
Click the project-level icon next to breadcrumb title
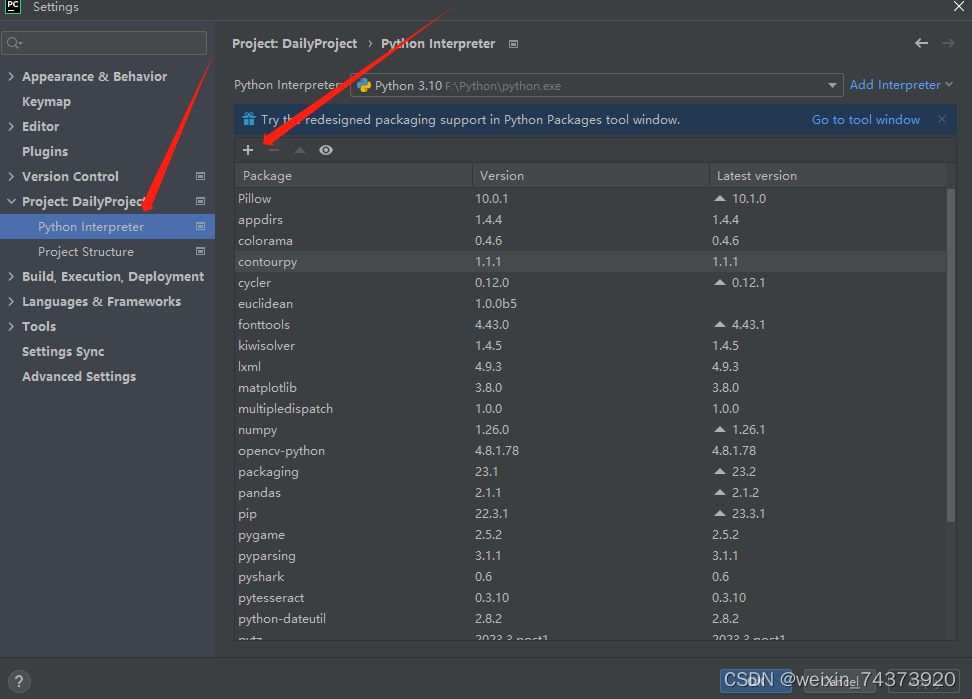coord(513,44)
